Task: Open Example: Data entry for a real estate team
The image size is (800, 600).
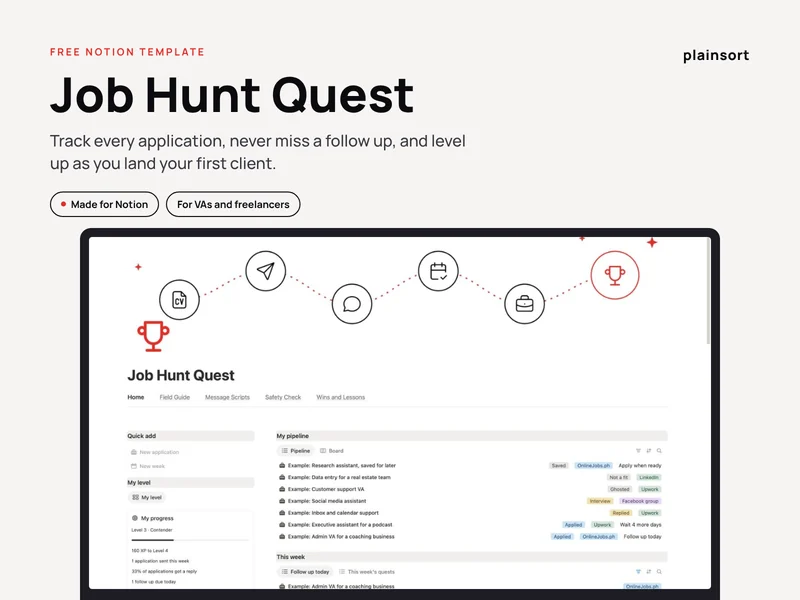Action: tap(339, 478)
